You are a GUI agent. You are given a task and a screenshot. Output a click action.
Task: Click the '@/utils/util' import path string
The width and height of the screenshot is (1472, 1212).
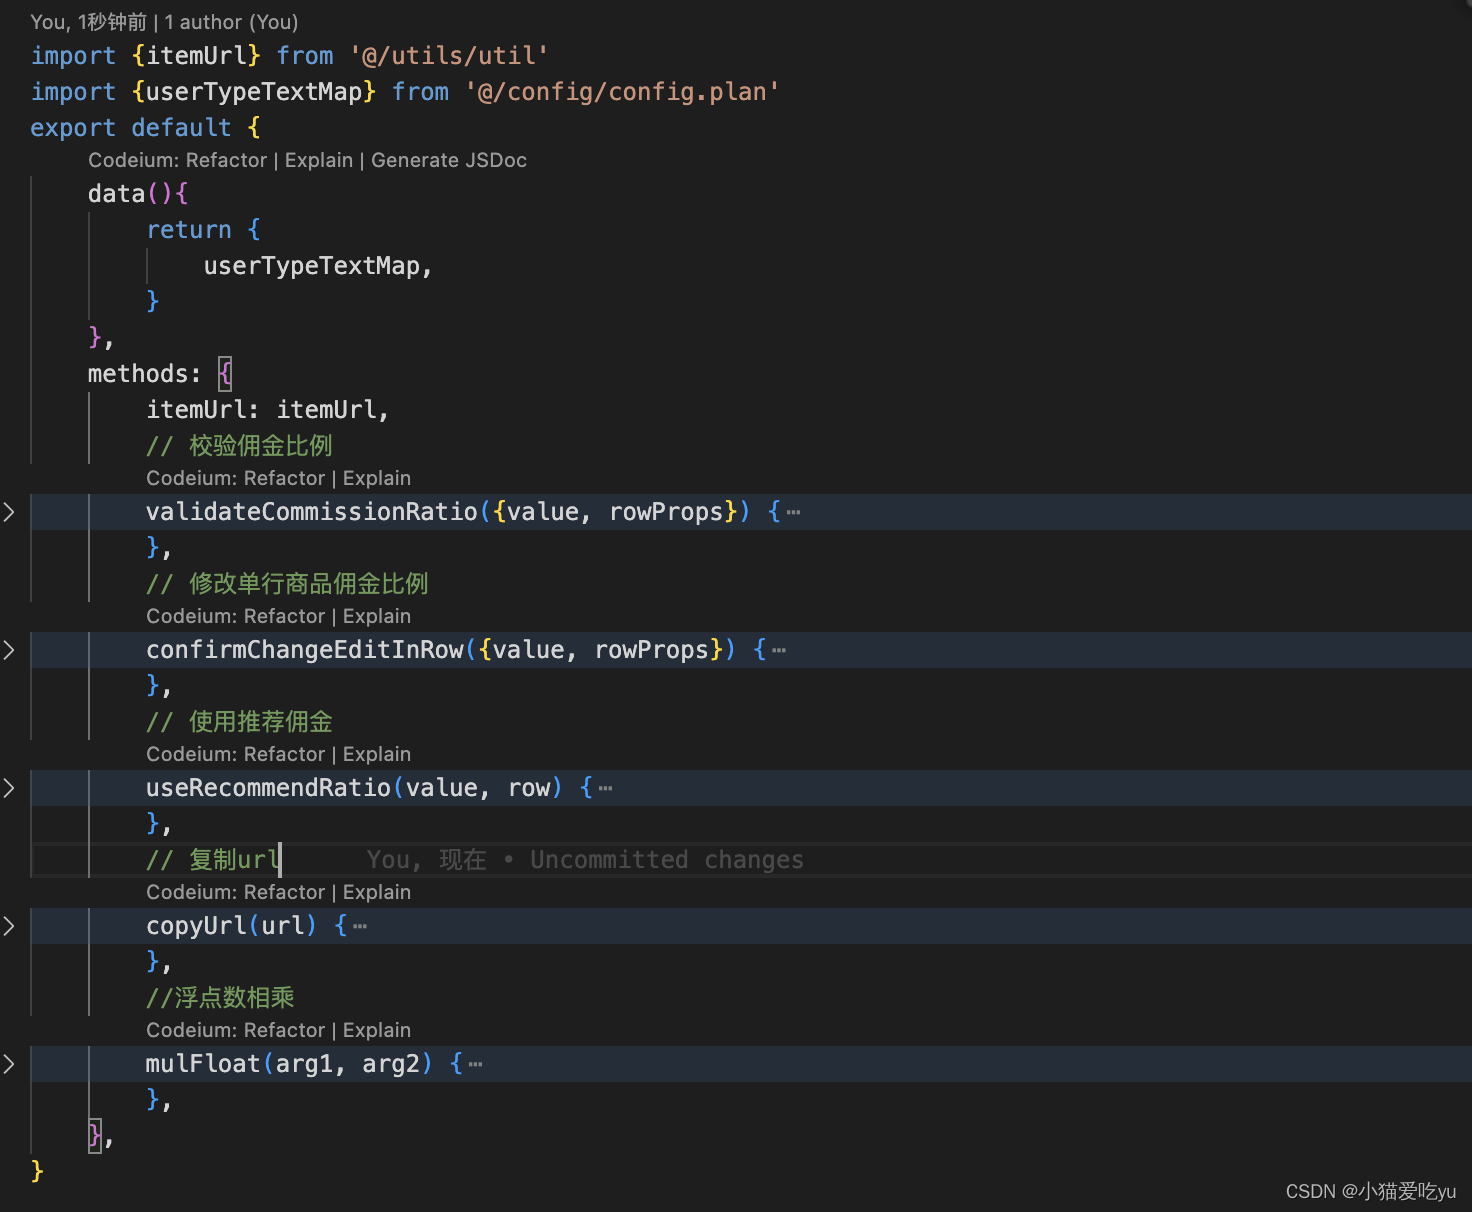tap(449, 56)
